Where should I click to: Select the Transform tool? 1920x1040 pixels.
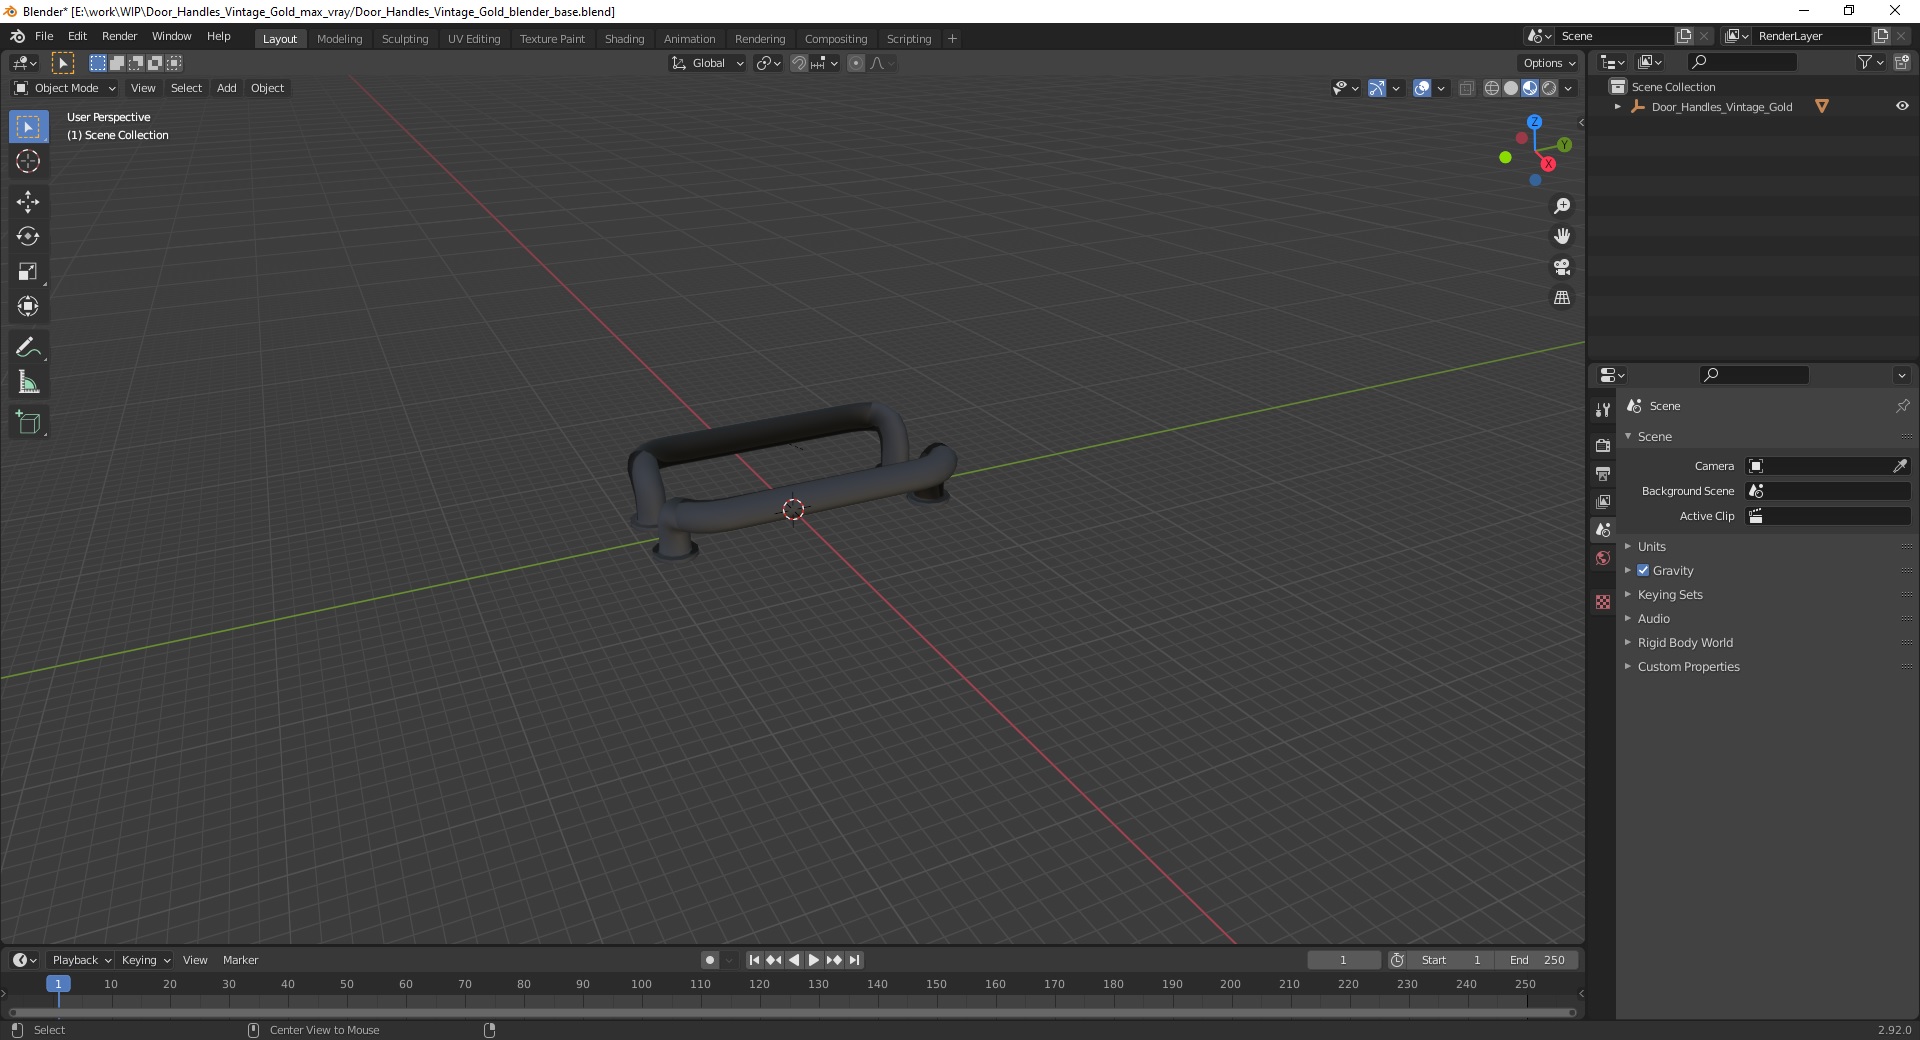(28, 306)
